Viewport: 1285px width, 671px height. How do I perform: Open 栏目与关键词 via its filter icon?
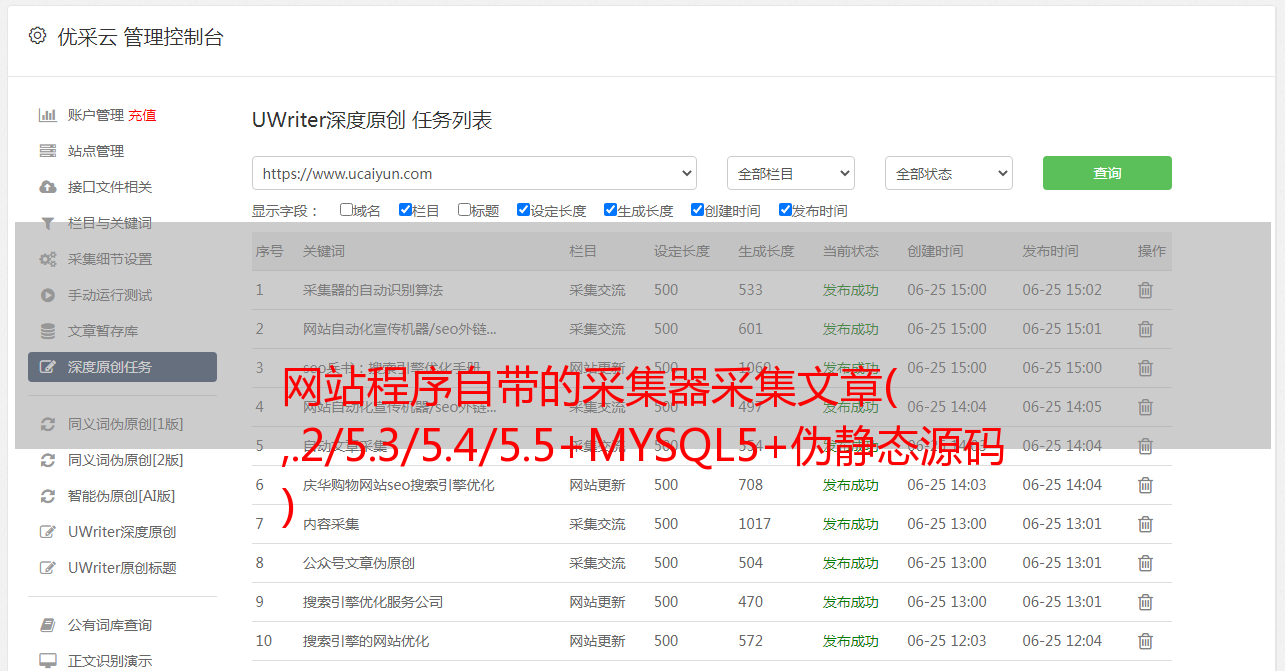click(x=47, y=223)
